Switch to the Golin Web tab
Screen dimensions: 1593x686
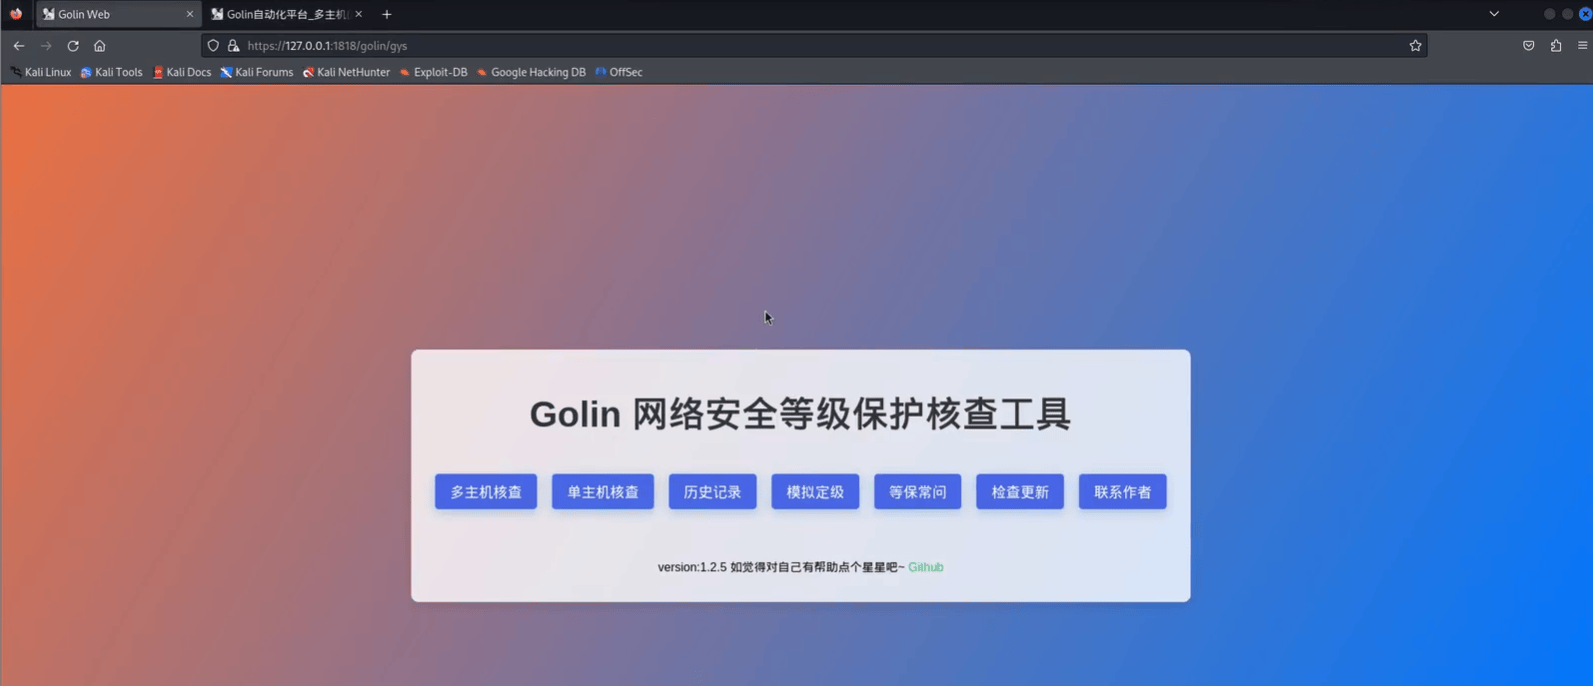tap(117, 14)
